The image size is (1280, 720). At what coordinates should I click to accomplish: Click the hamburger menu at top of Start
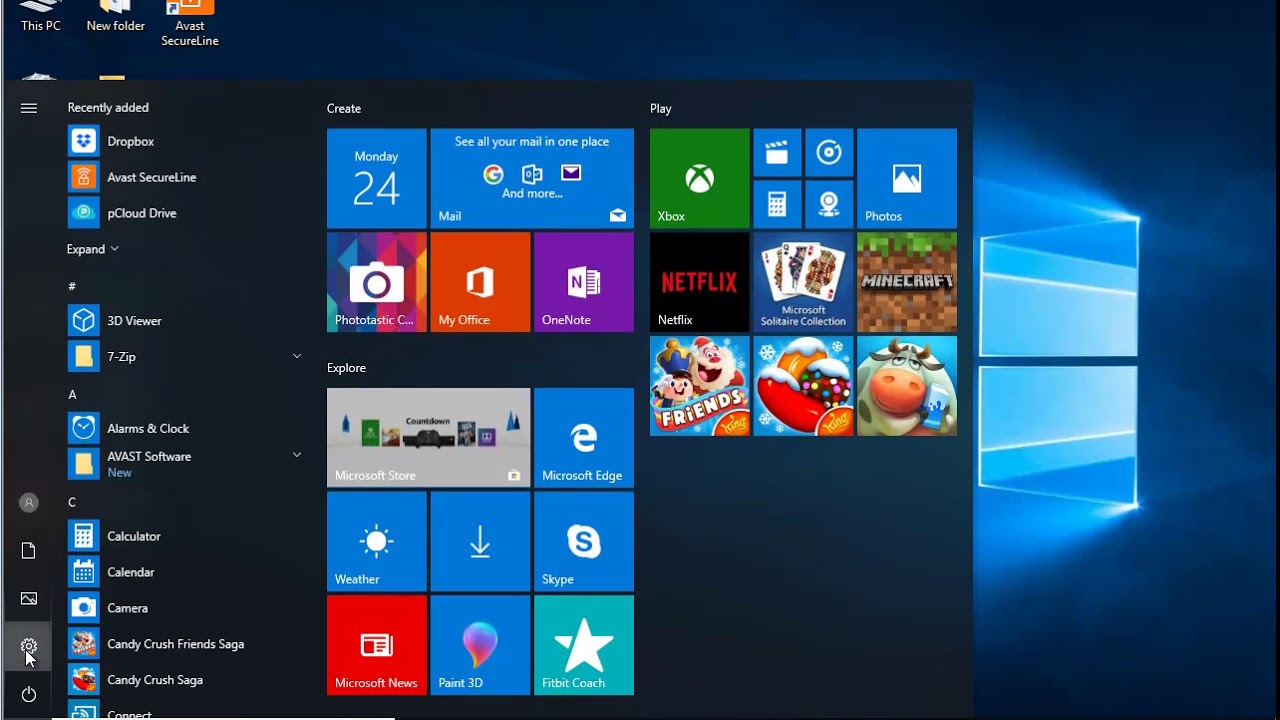(29, 108)
